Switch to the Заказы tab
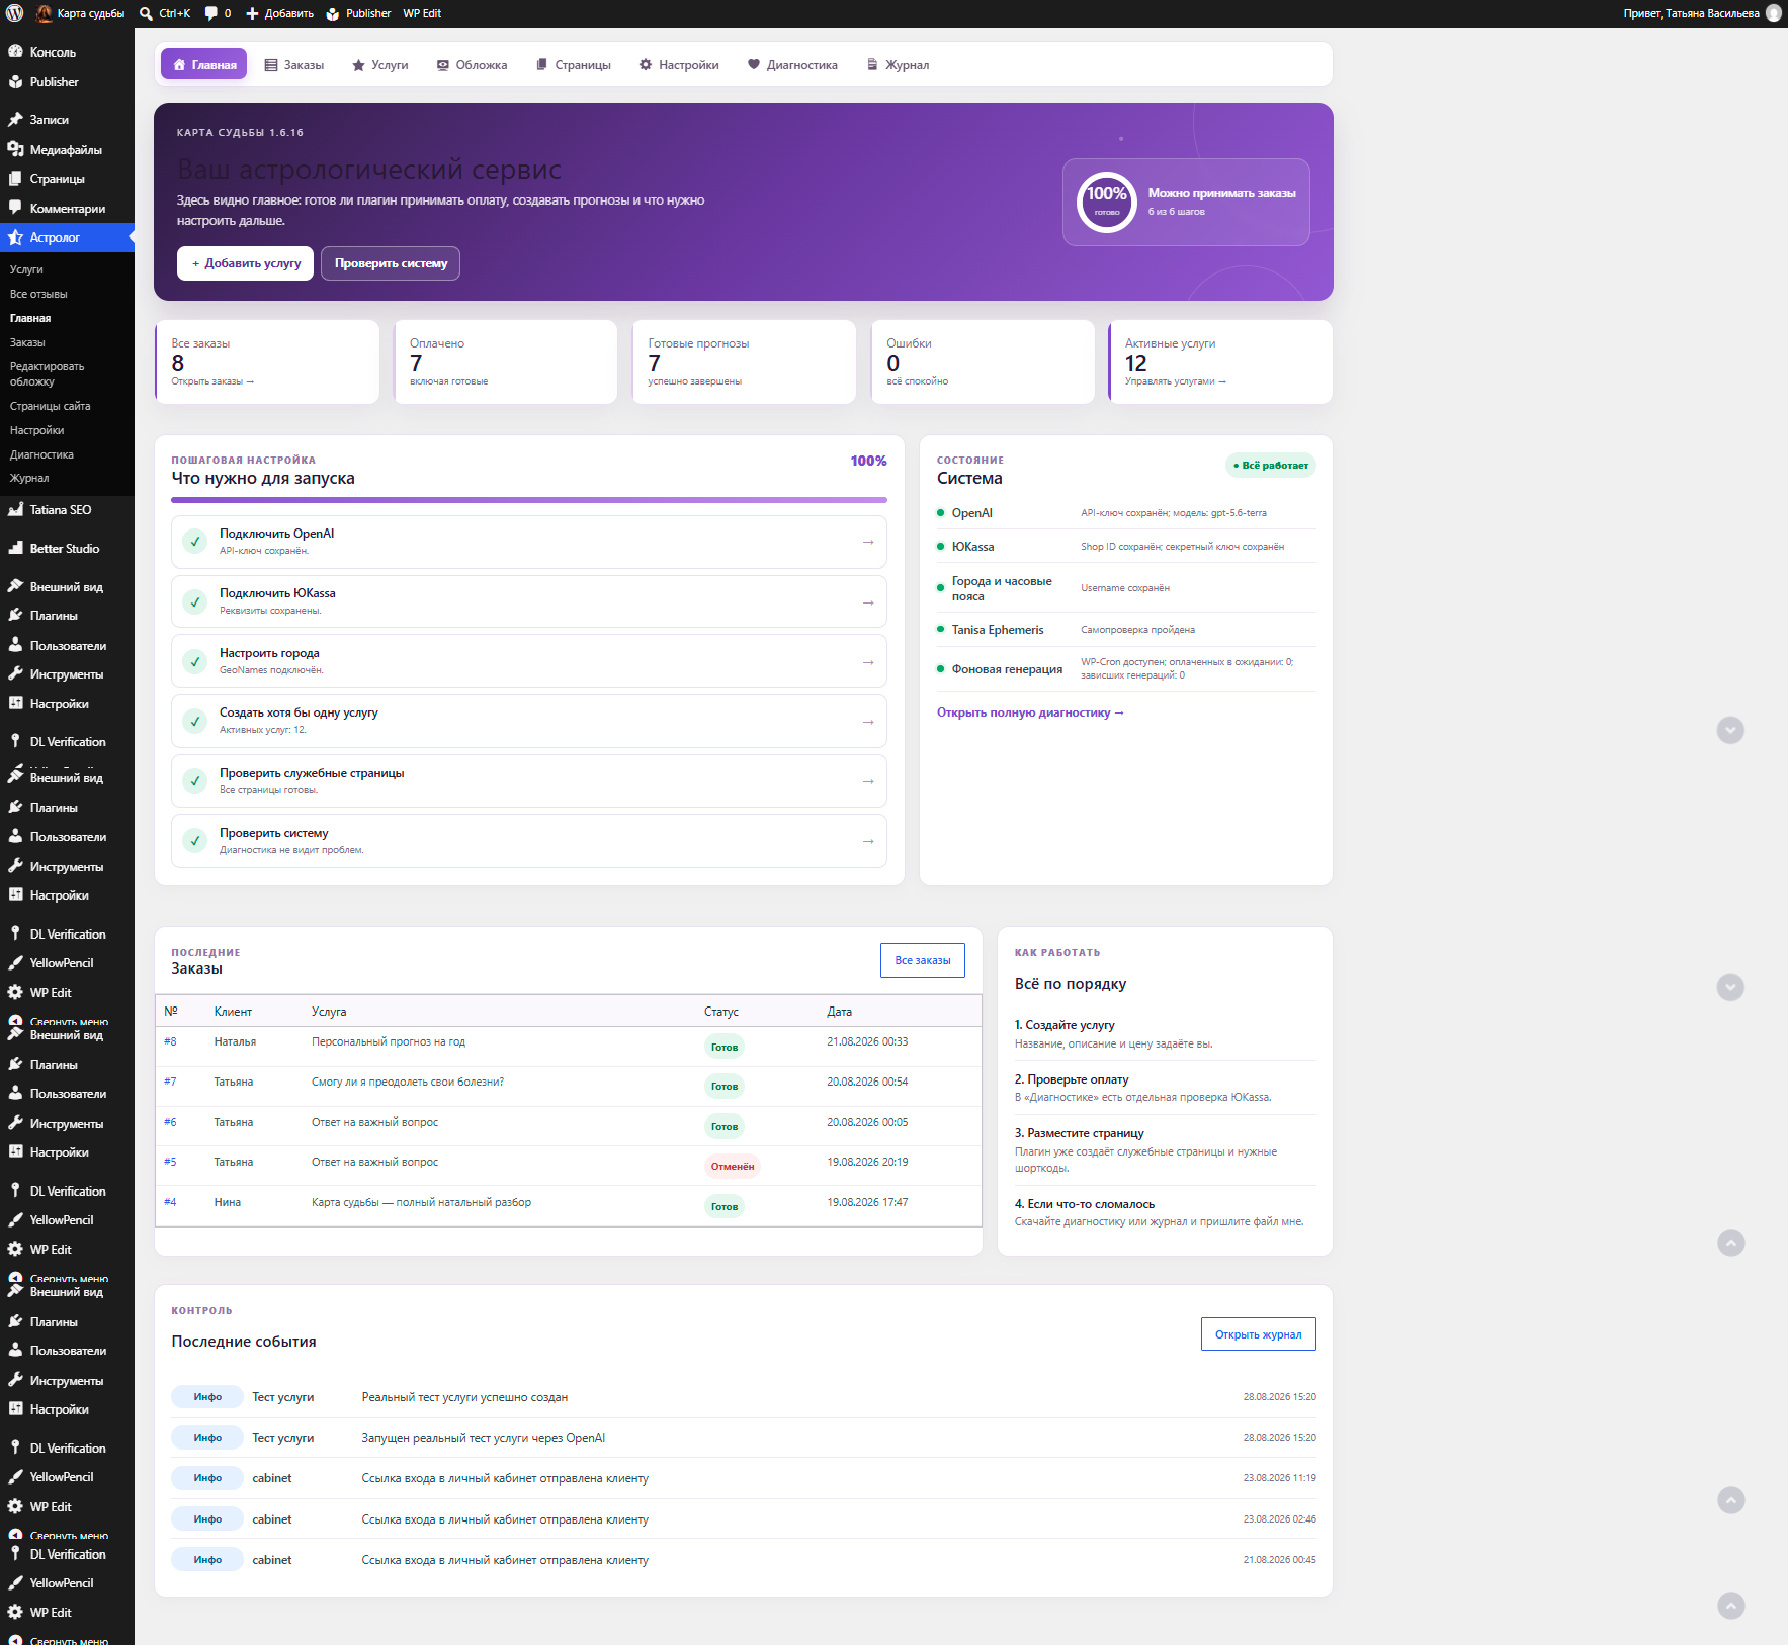Viewport: 1788px width, 1645px height. (x=294, y=64)
